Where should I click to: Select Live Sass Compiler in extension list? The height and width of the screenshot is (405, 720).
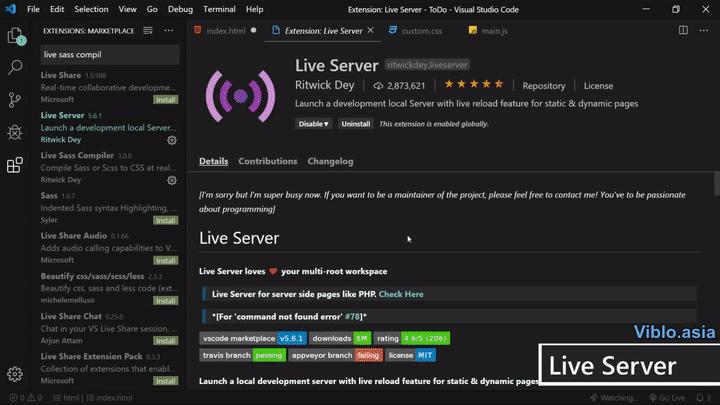point(109,168)
